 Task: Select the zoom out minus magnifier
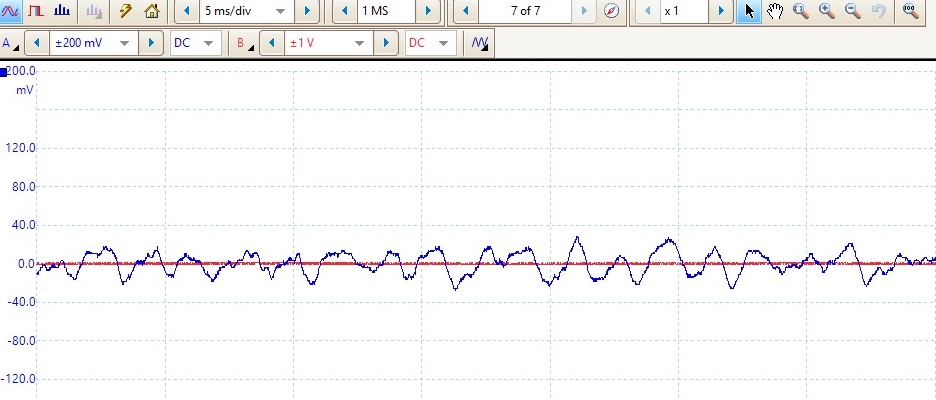853,11
